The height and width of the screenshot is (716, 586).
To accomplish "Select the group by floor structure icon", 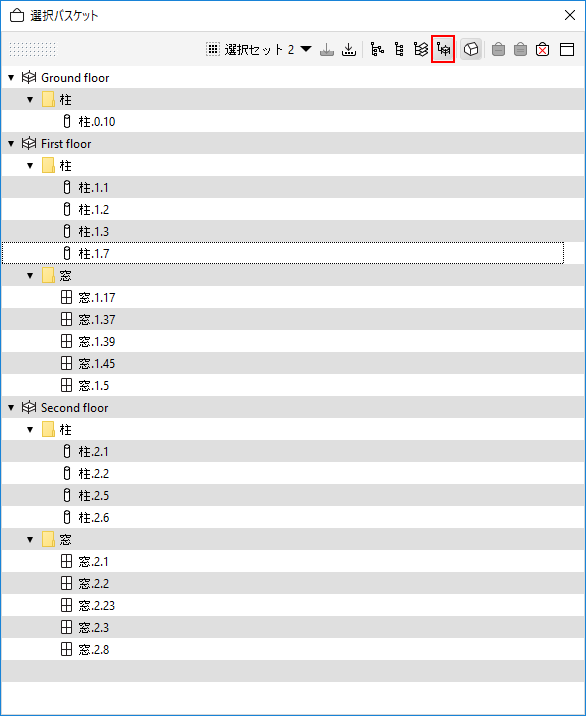I will [x=443, y=49].
